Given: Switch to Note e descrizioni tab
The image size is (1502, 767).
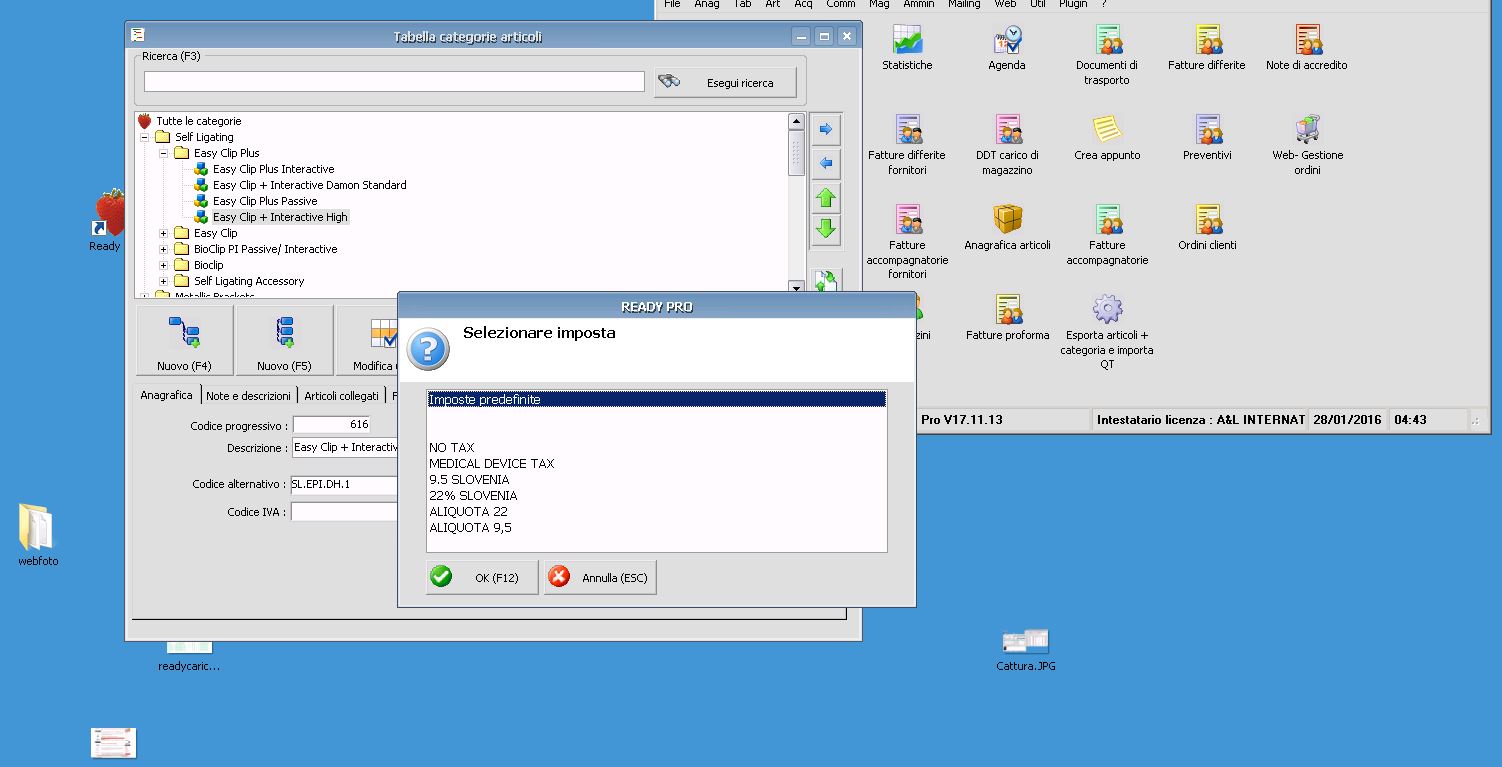Looking at the screenshot, I should (x=249, y=396).
